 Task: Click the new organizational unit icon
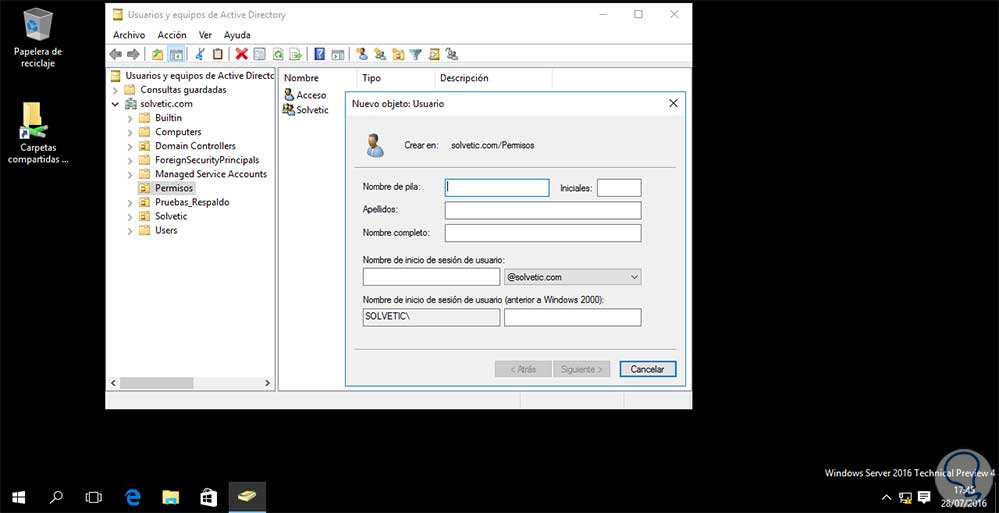point(398,54)
